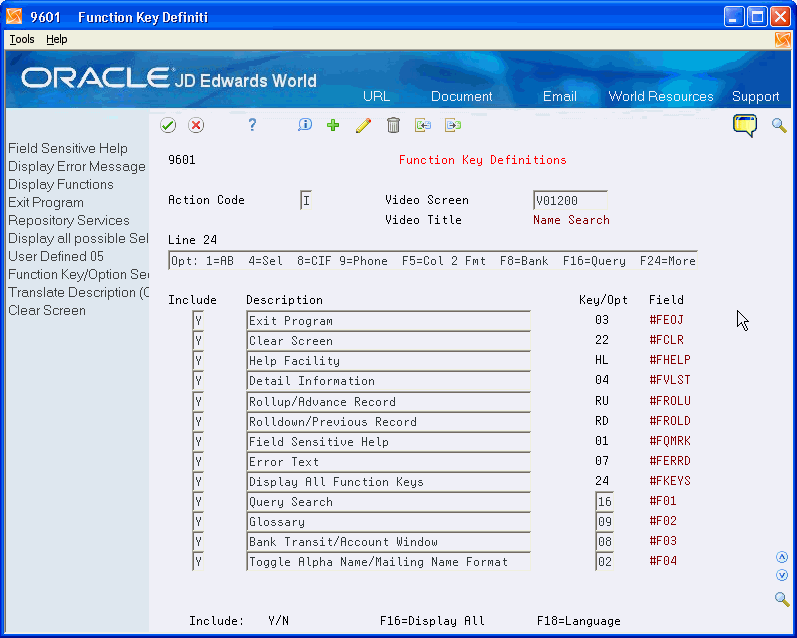Click the Error Text description field

(388, 462)
